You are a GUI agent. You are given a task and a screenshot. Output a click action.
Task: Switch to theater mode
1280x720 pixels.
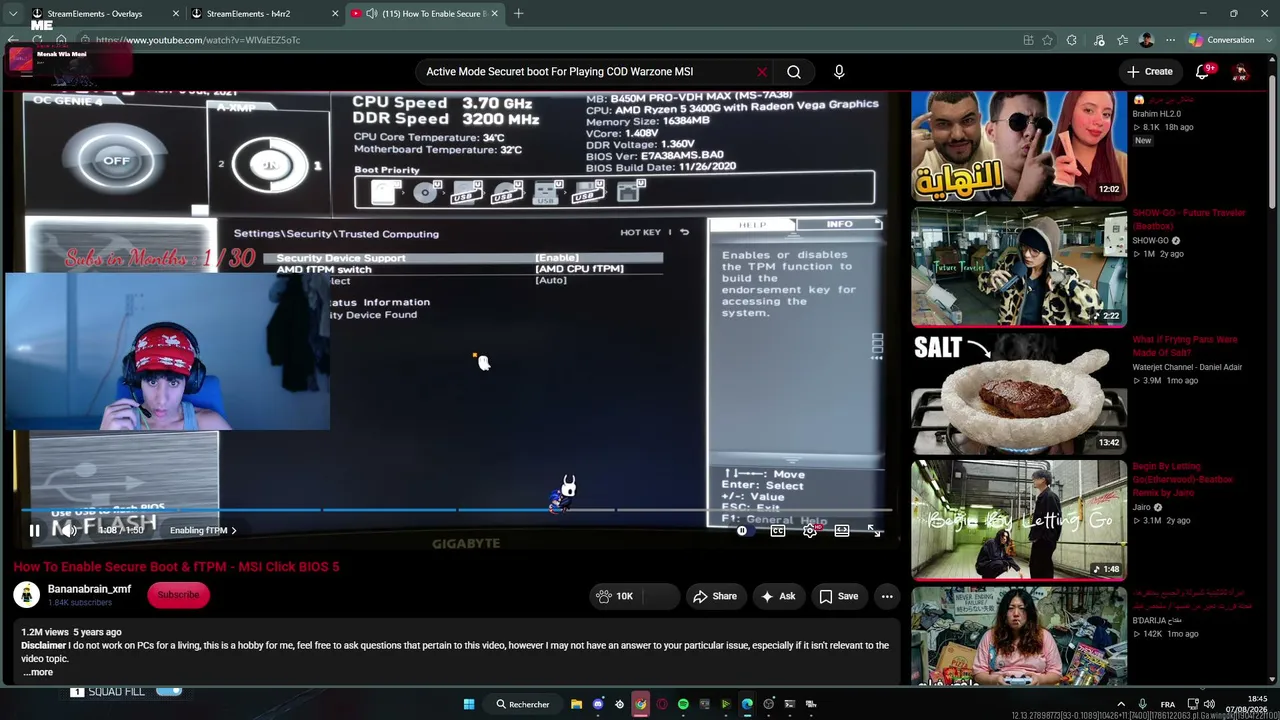coord(842,531)
